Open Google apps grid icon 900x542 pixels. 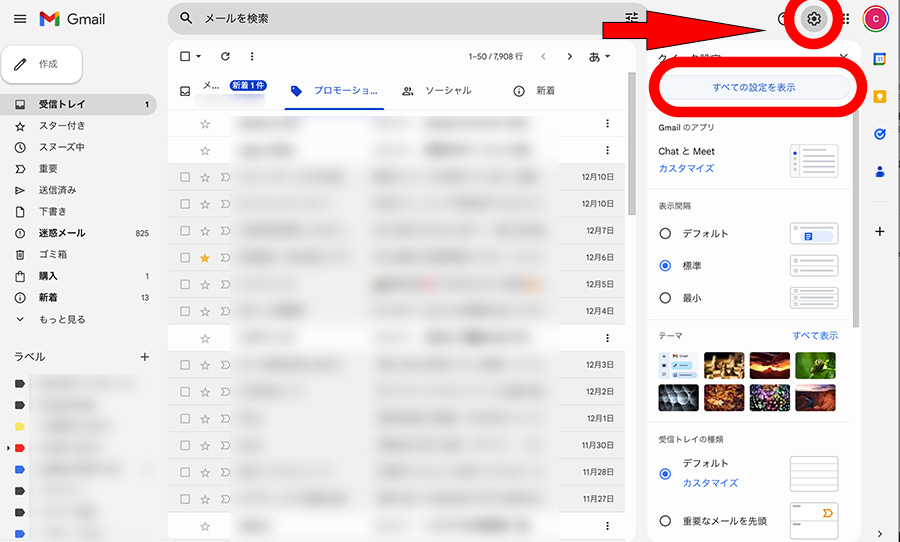click(x=845, y=19)
